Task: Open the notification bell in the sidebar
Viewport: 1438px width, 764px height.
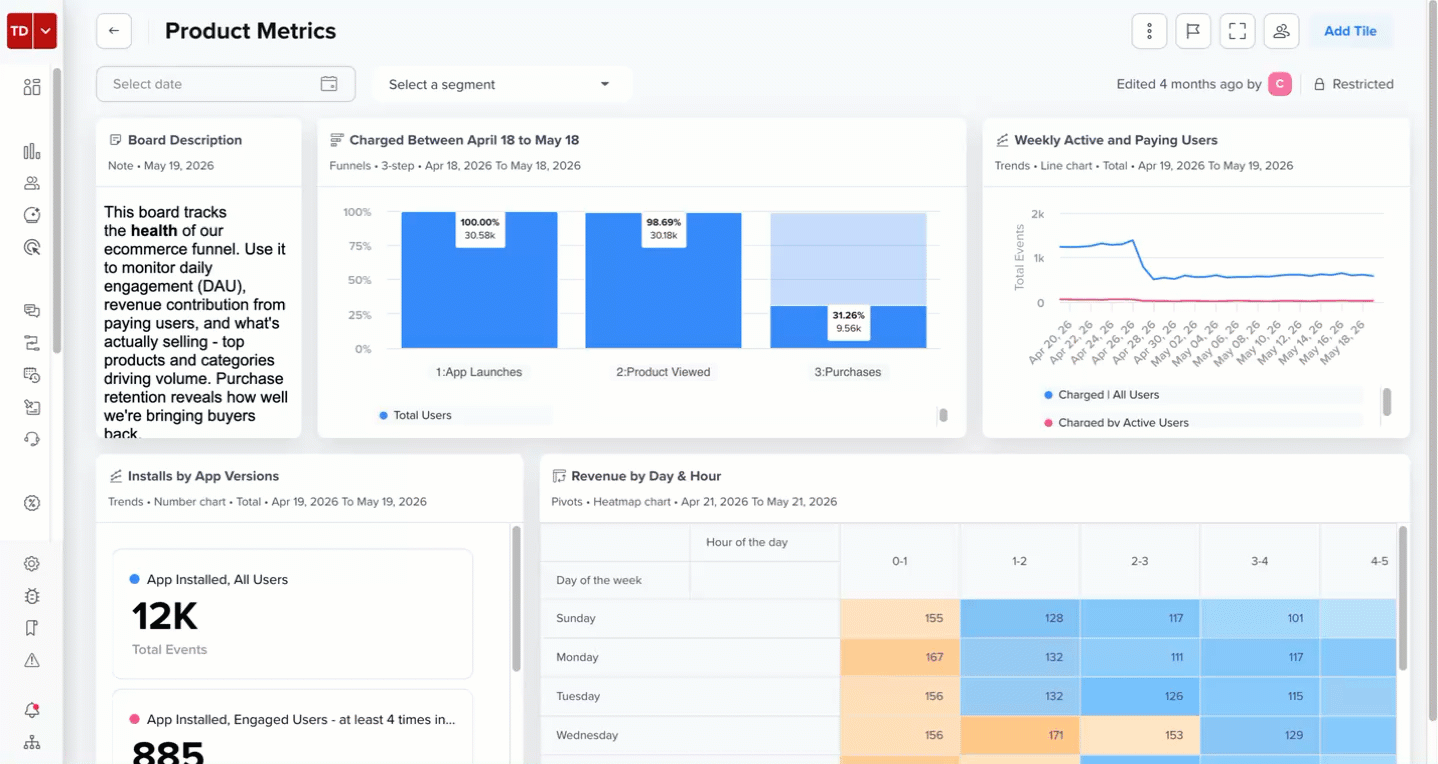Action: (32, 710)
